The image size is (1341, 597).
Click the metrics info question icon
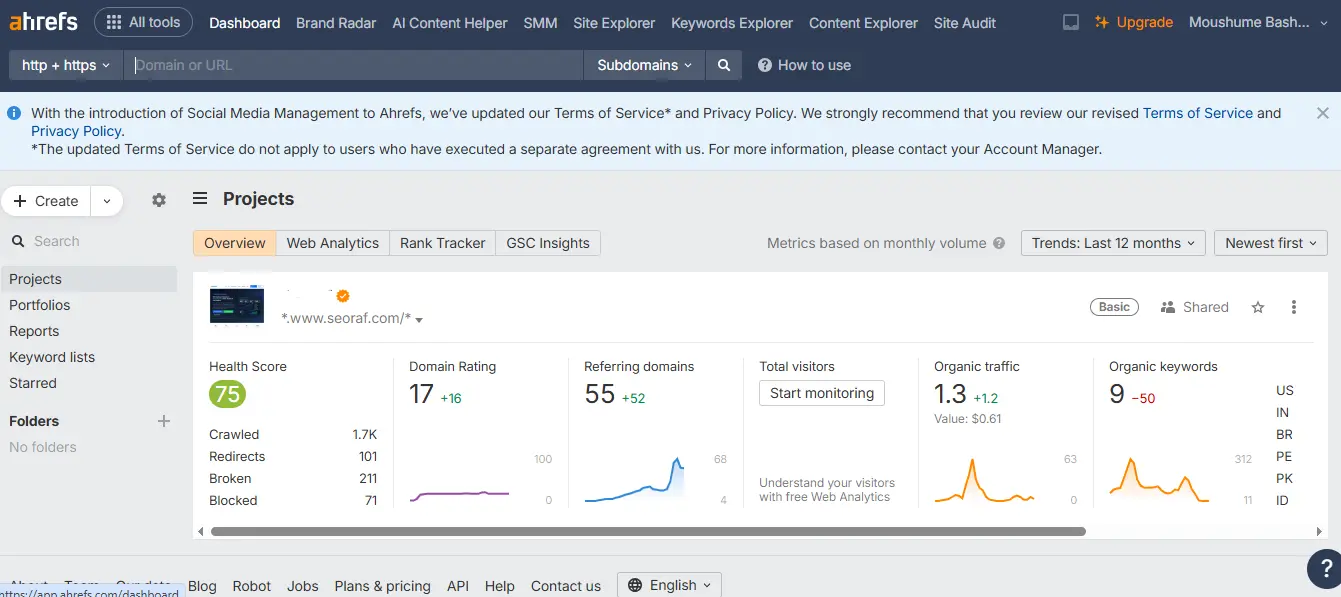998,243
